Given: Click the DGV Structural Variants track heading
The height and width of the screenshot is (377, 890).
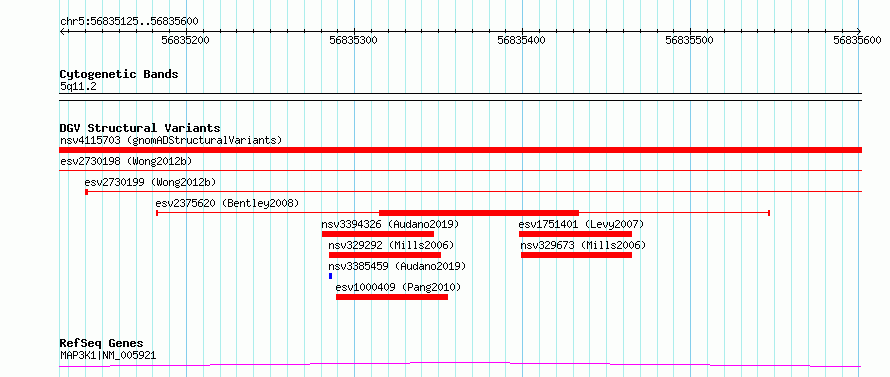Looking at the screenshot, I should pos(140,128).
